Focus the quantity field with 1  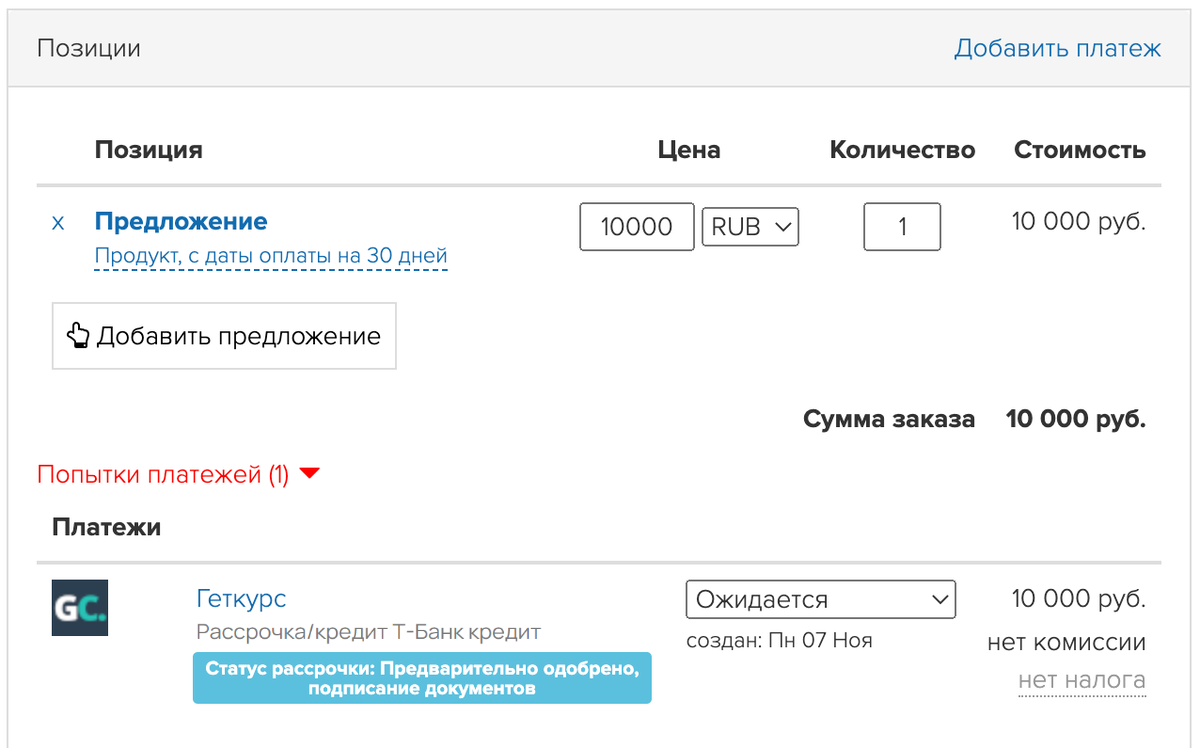pos(902,227)
